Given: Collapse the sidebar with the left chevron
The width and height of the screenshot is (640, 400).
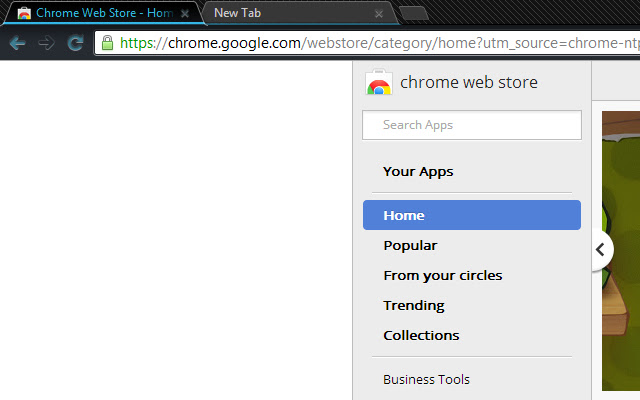Looking at the screenshot, I should (600, 250).
